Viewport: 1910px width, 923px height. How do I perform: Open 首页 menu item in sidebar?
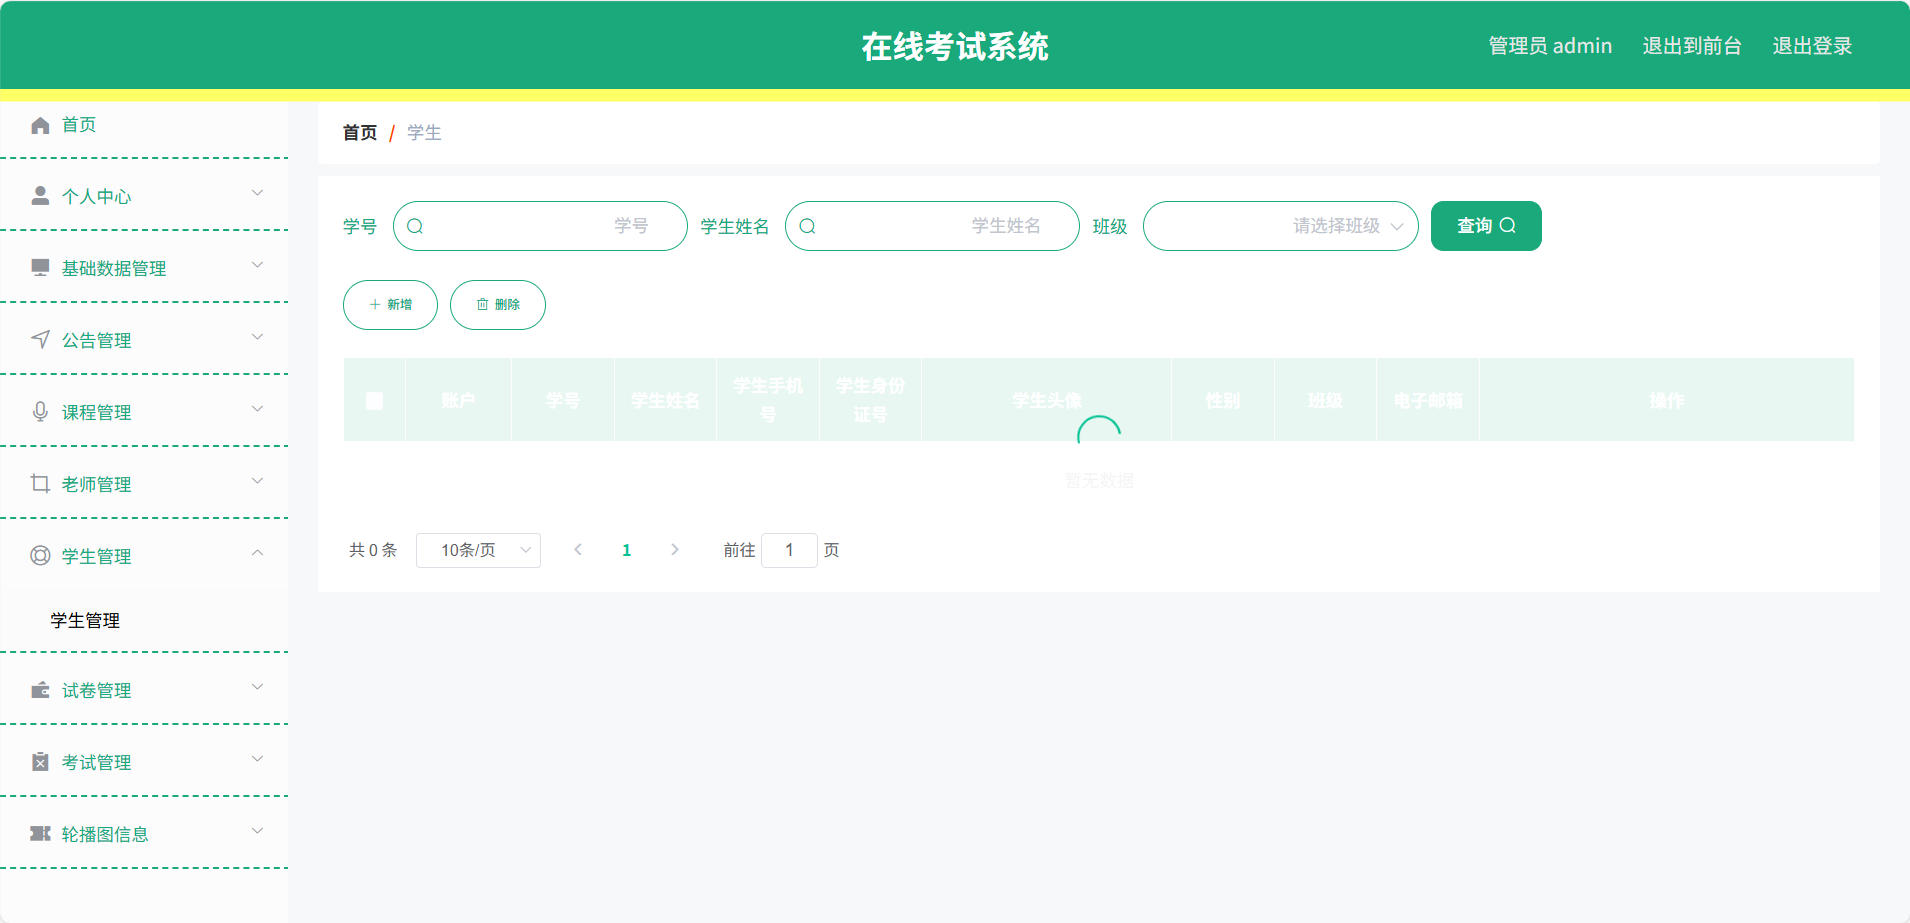[144, 125]
